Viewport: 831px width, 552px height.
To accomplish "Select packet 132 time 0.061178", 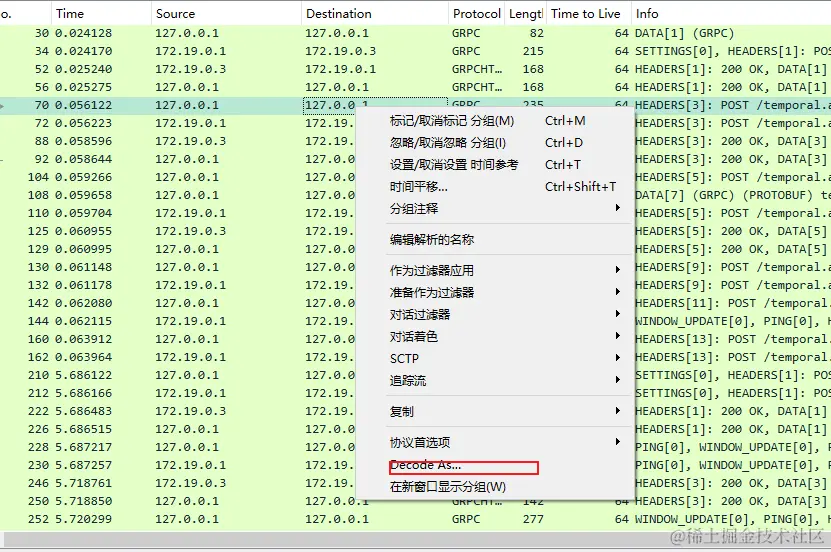I will [84, 286].
